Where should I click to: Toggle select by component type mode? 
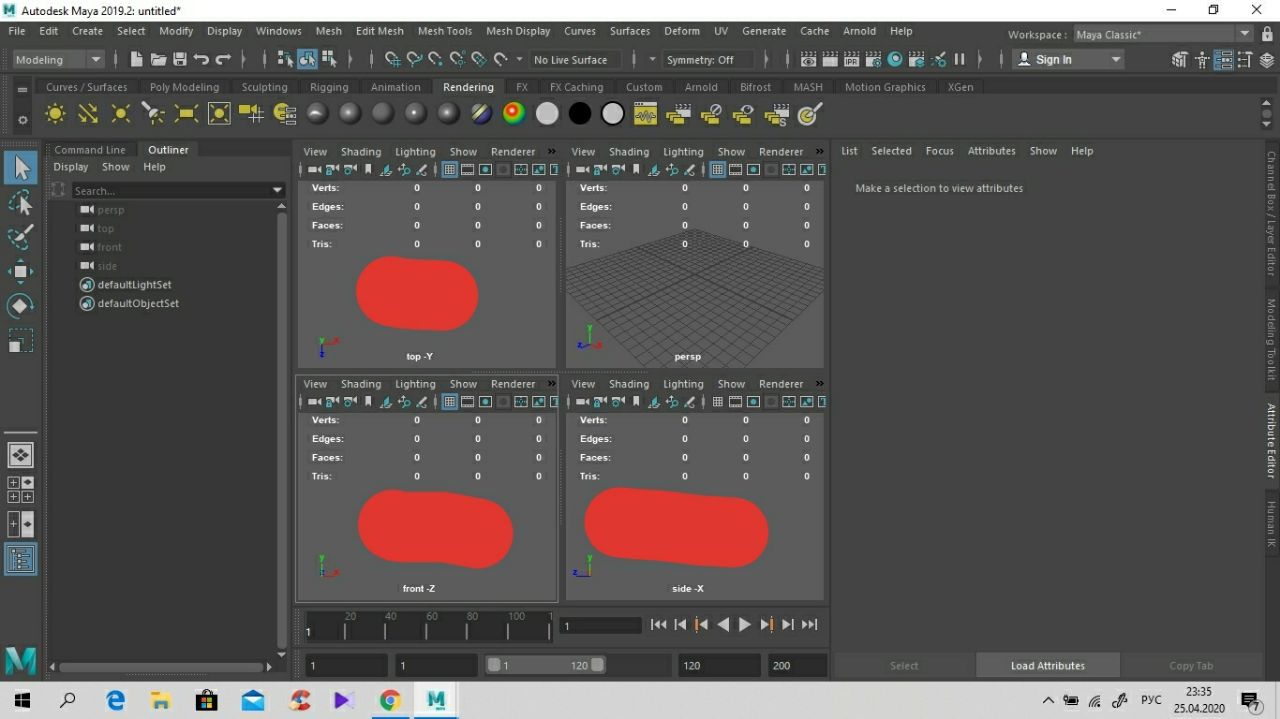point(329,60)
